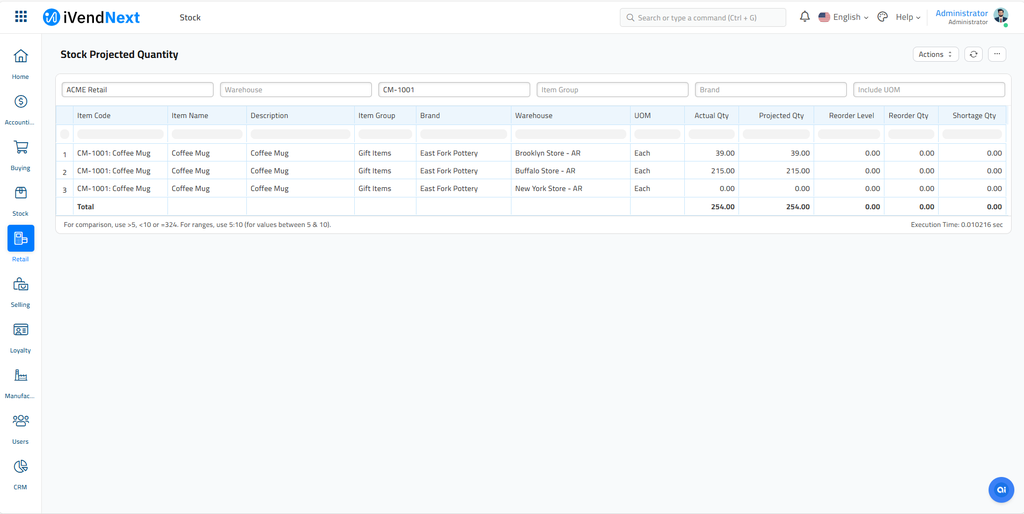Focus the top search command bar
The image size is (1024, 514).
pos(702,17)
